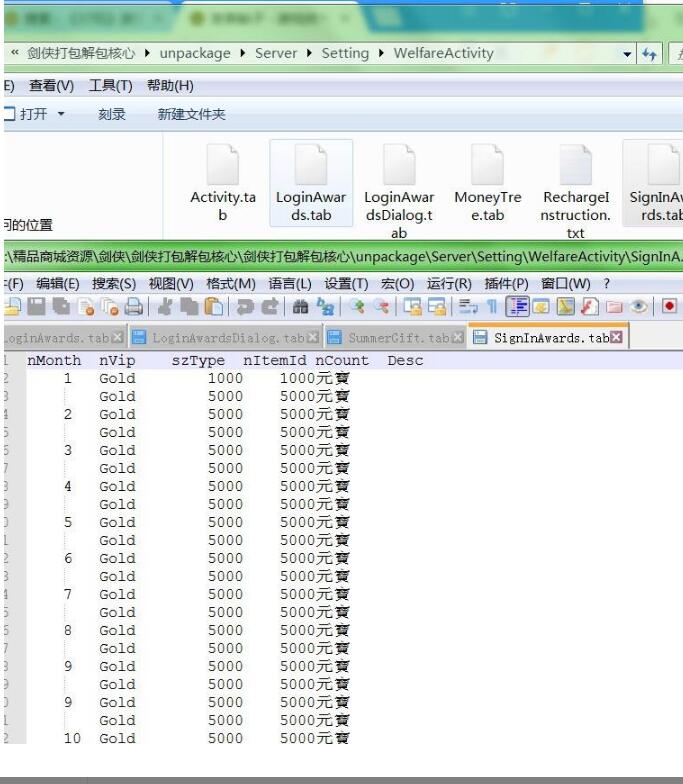The height and width of the screenshot is (784, 683).
Task: Open the Folder as Workspace icon
Action: pos(614,306)
